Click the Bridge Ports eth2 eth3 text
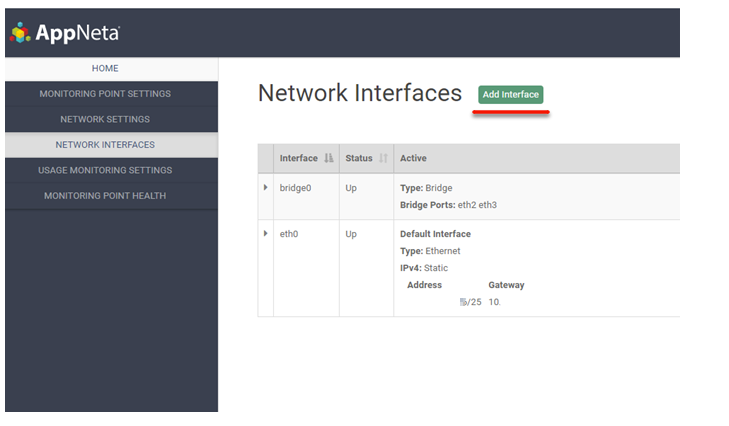 [x=448, y=204]
